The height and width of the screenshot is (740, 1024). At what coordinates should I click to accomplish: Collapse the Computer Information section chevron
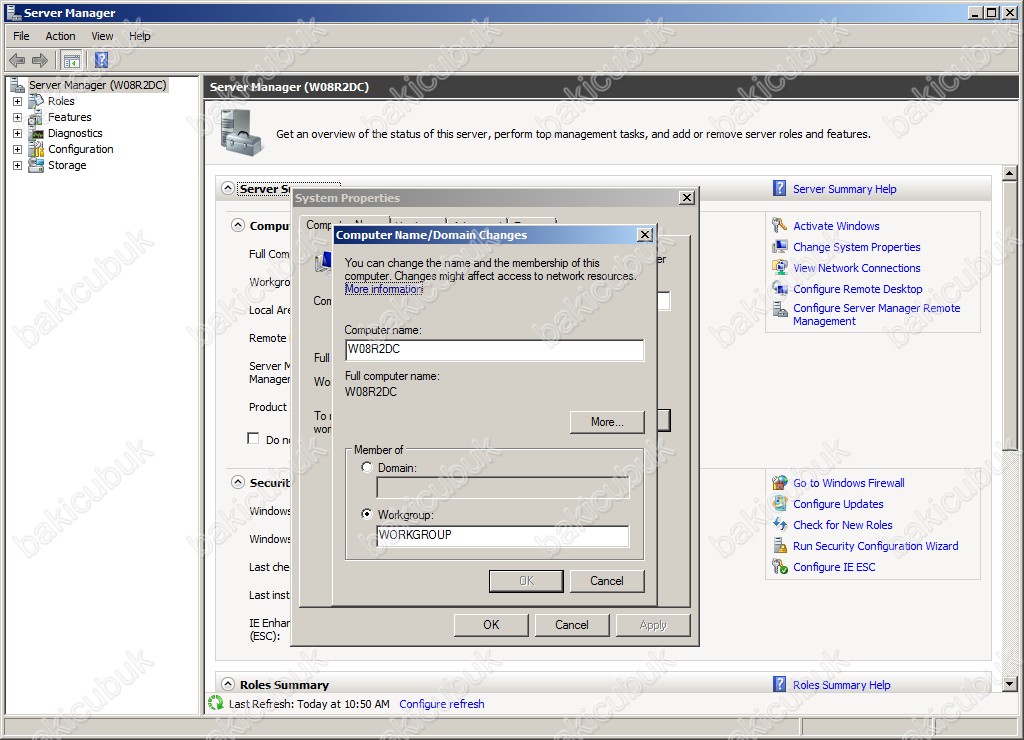pyautogui.click(x=238, y=225)
